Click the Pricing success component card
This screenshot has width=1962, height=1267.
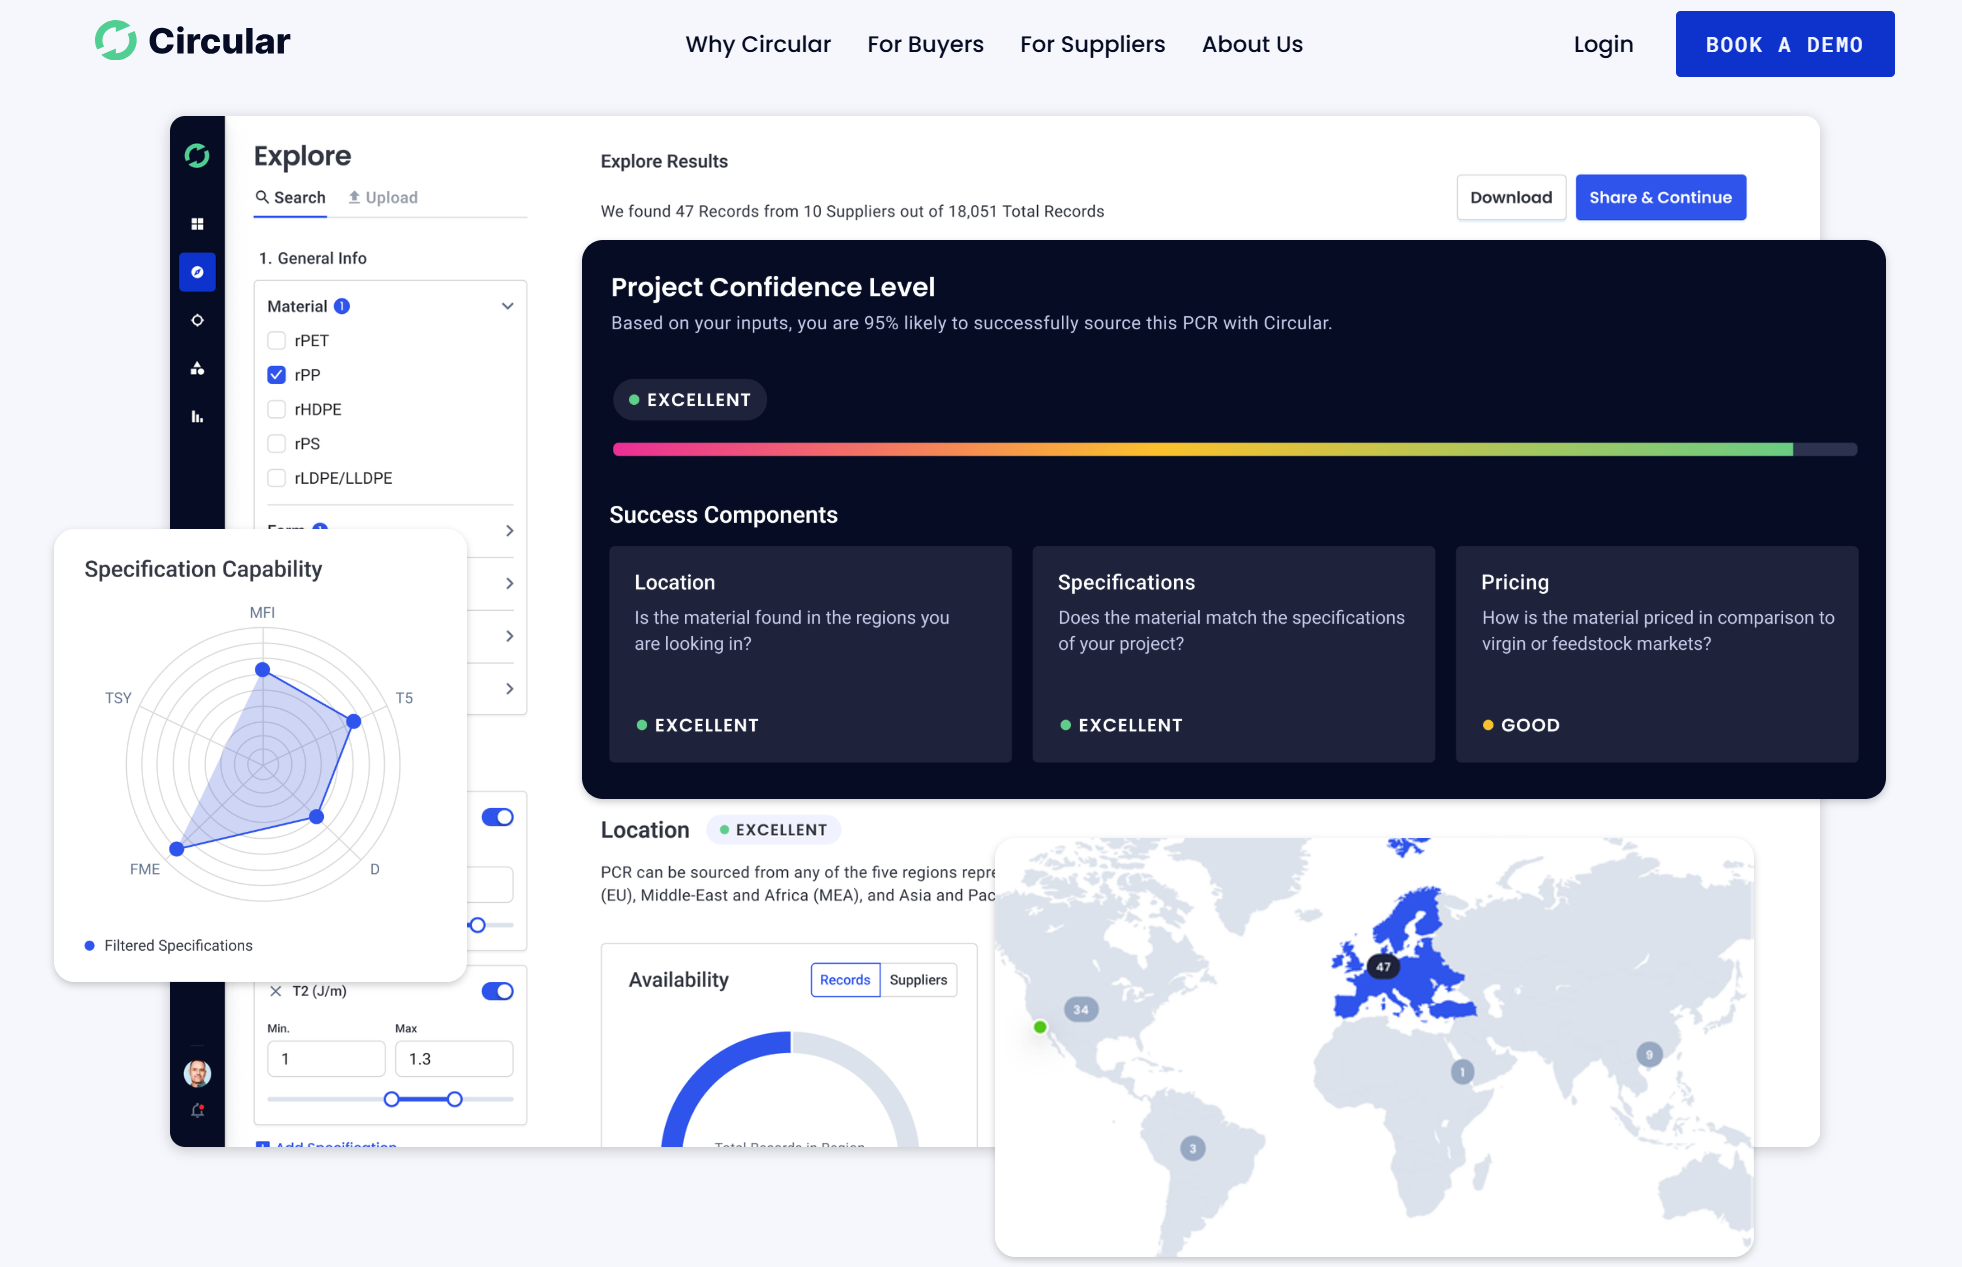pos(1656,654)
